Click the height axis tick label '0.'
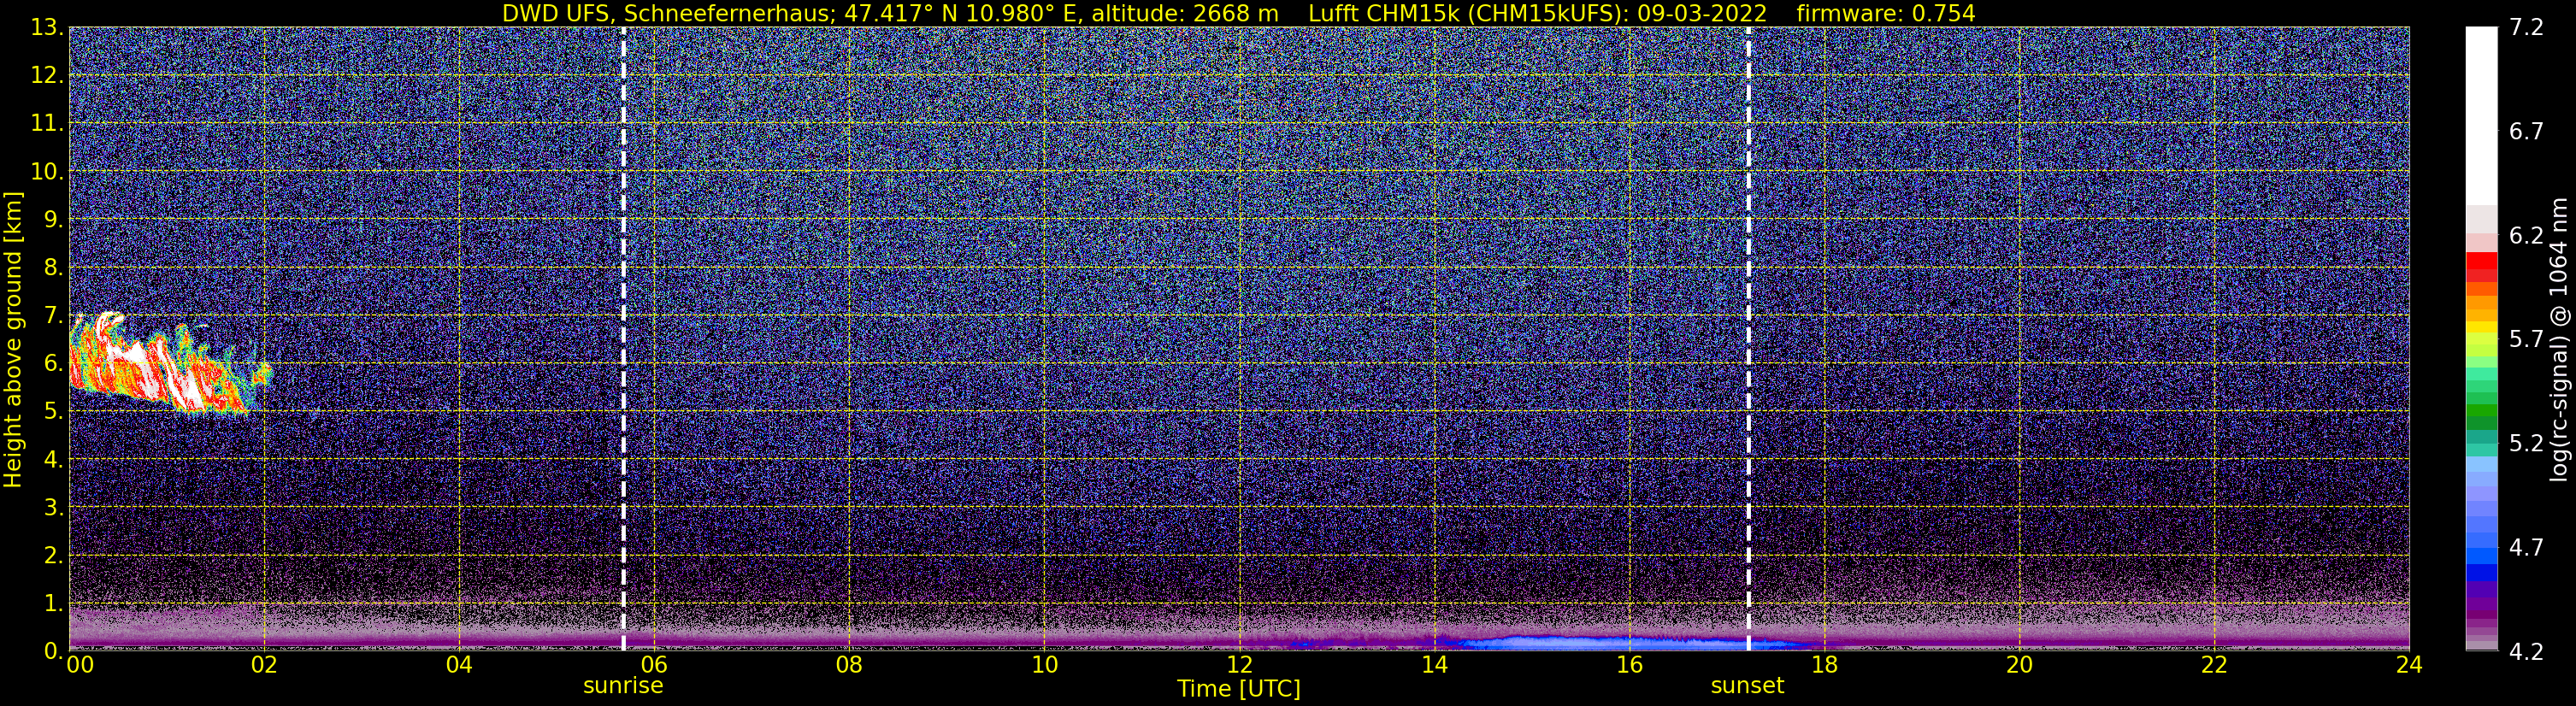The image size is (2576, 706). pyautogui.click(x=54, y=650)
